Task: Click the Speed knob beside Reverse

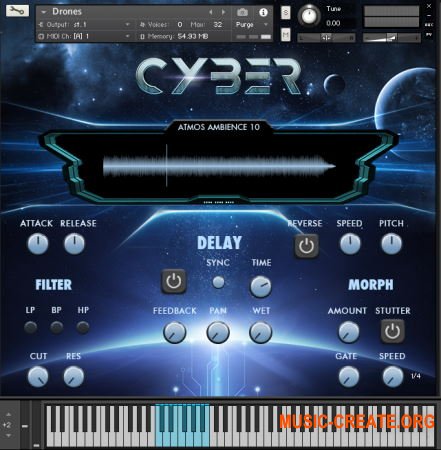Action: (350, 244)
